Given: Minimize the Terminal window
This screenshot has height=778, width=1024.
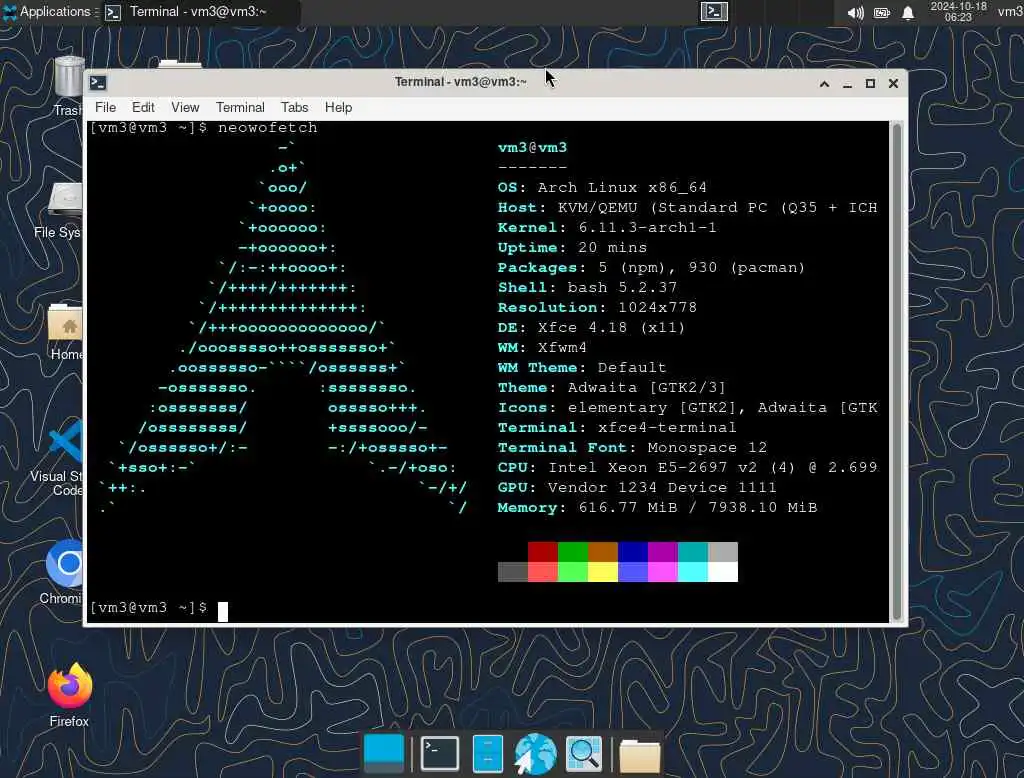Looking at the screenshot, I should 847,84.
